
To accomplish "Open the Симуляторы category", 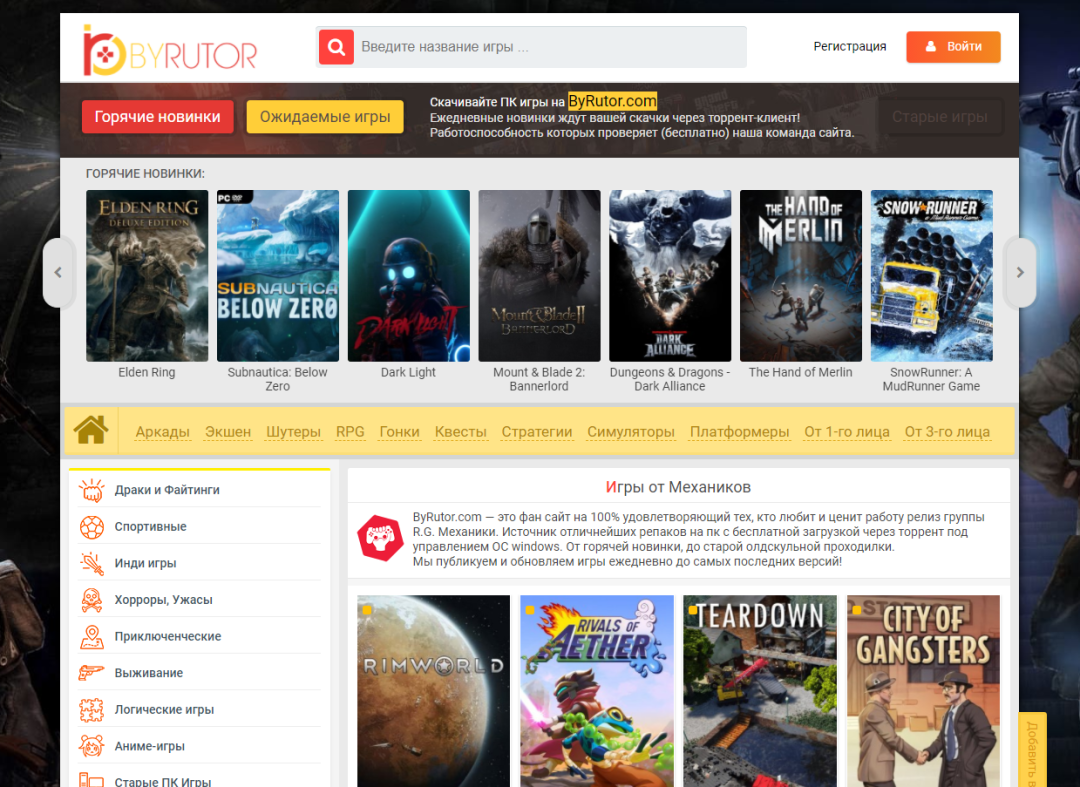I will 631,432.
